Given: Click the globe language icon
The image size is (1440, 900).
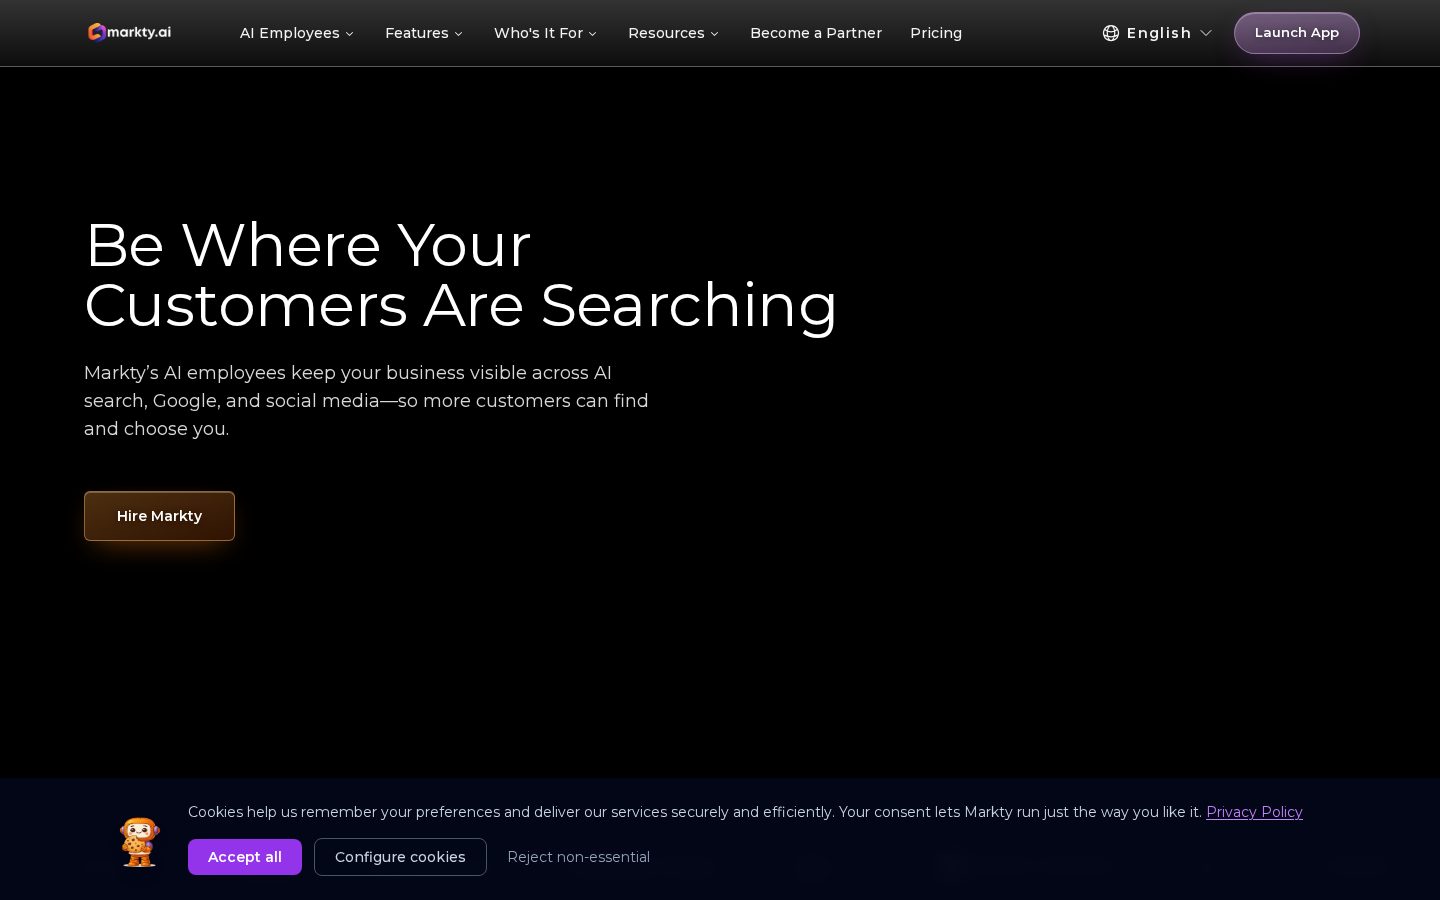Looking at the screenshot, I should click(1110, 33).
